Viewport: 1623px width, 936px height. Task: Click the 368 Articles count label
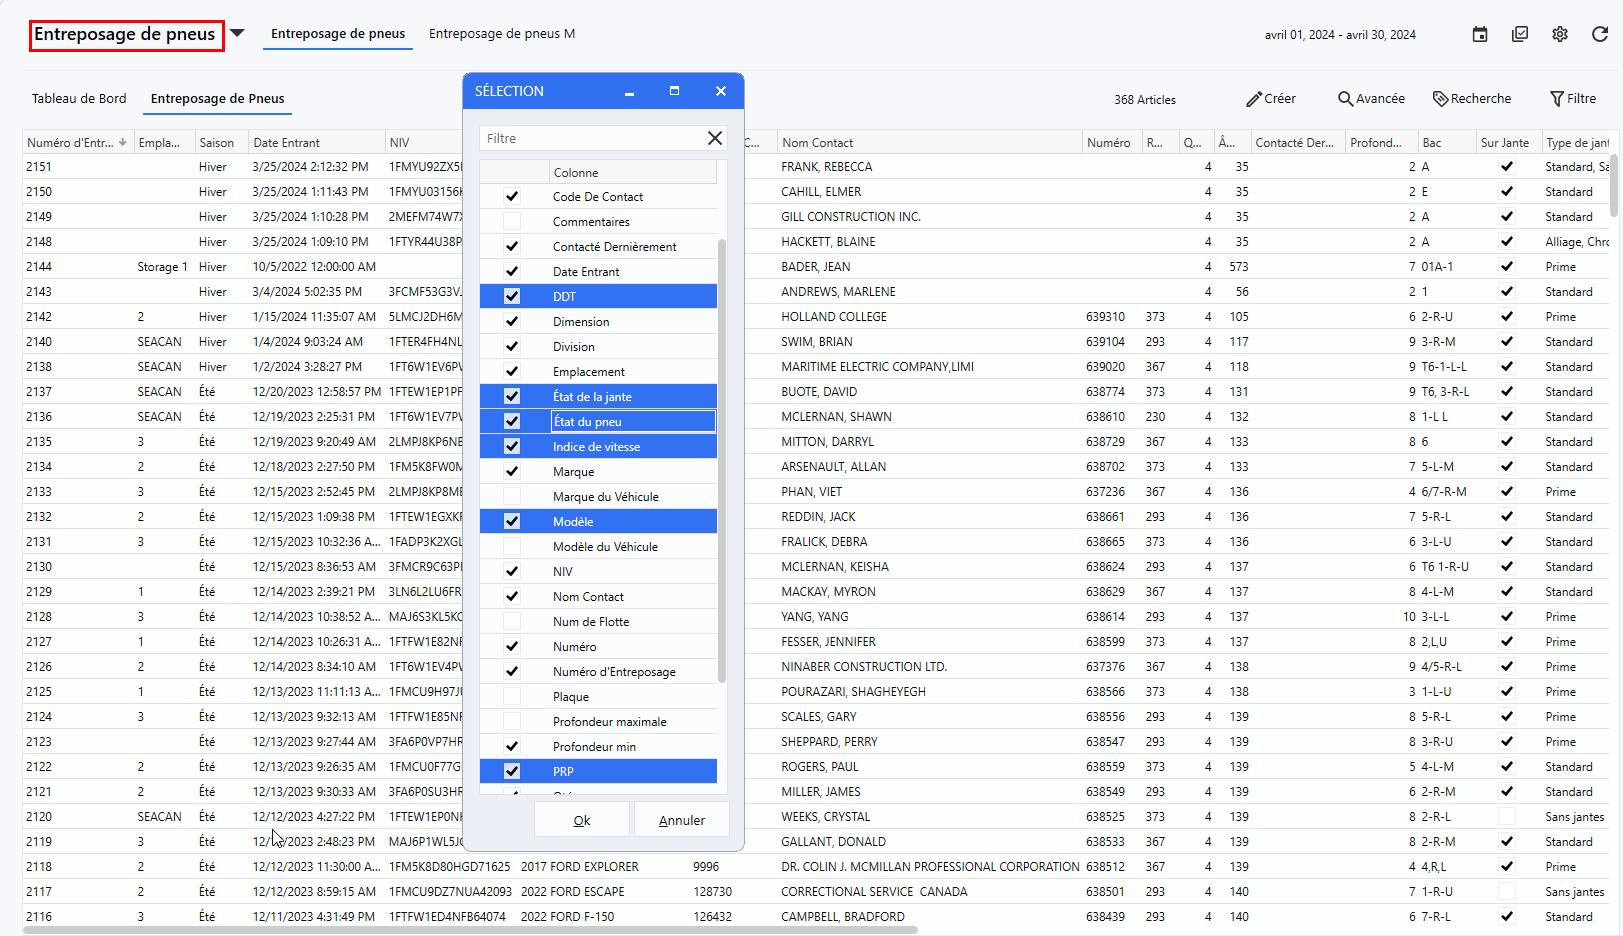1145,100
